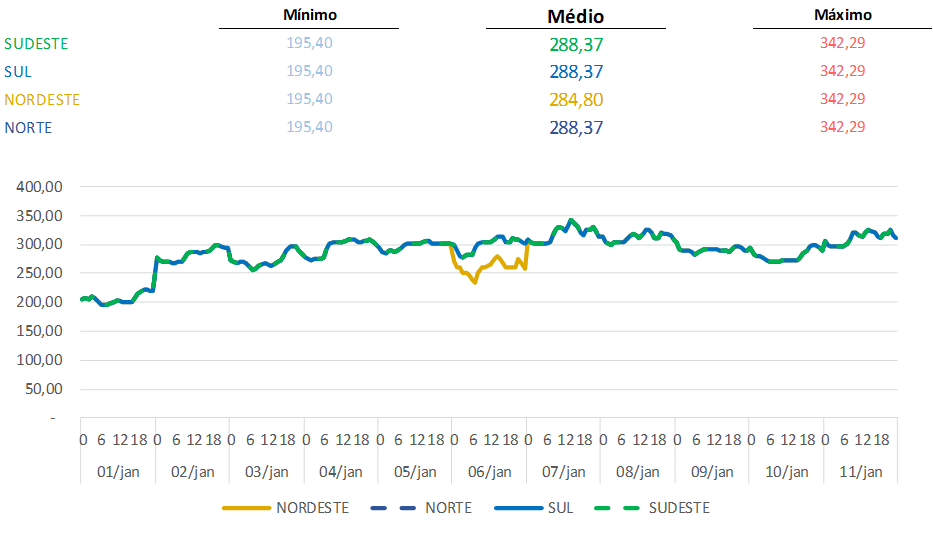Click the yellow NORDESTE dip in the chart line

(474, 281)
